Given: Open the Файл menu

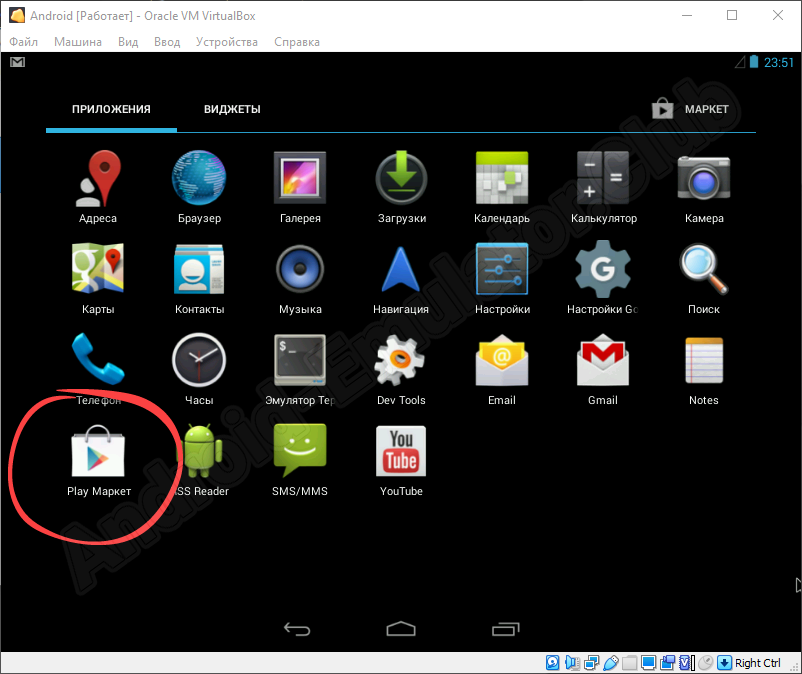Looking at the screenshot, I should pyautogui.click(x=24, y=42).
